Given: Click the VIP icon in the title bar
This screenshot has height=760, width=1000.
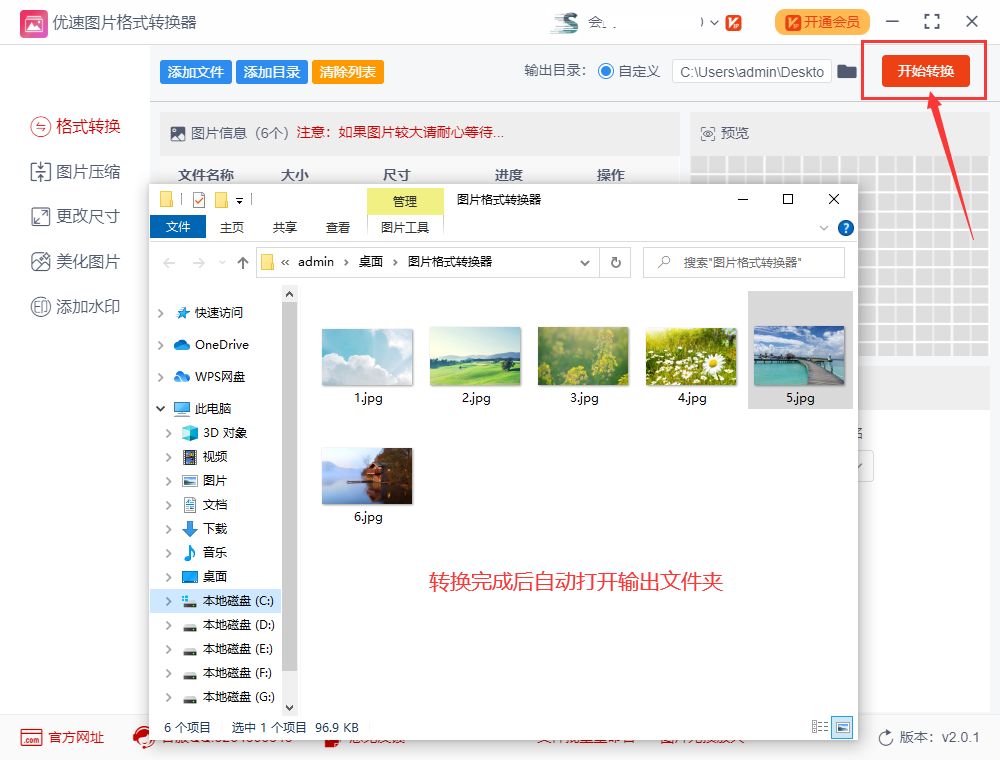Looking at the screenshot, I should (x=734, y=21).
